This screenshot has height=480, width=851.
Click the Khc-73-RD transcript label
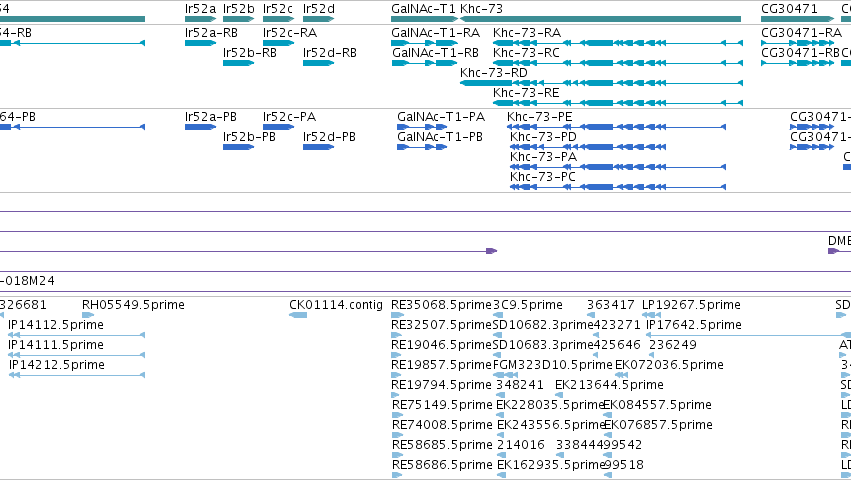tap(494, 73)
